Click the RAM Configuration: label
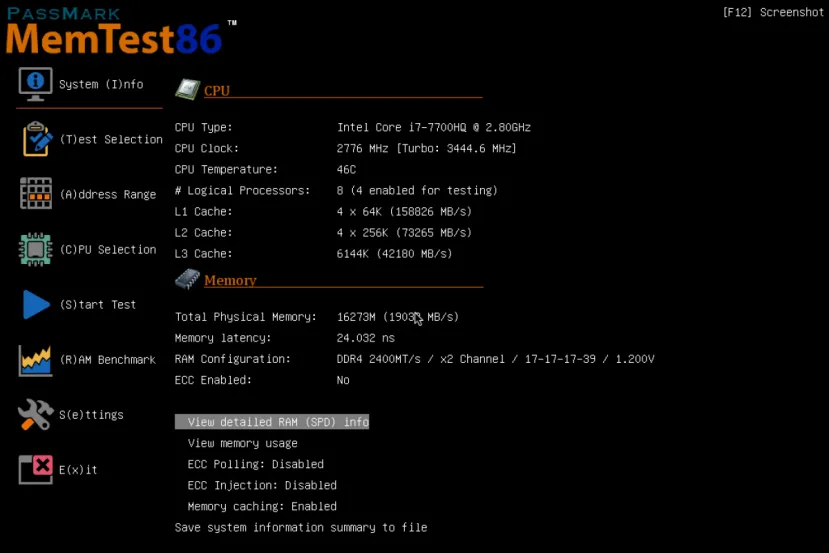 (233, 360)
